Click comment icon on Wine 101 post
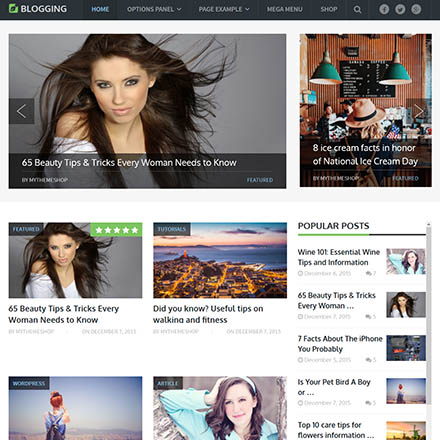Screen dimensions: 440x440 pos(368,273)
